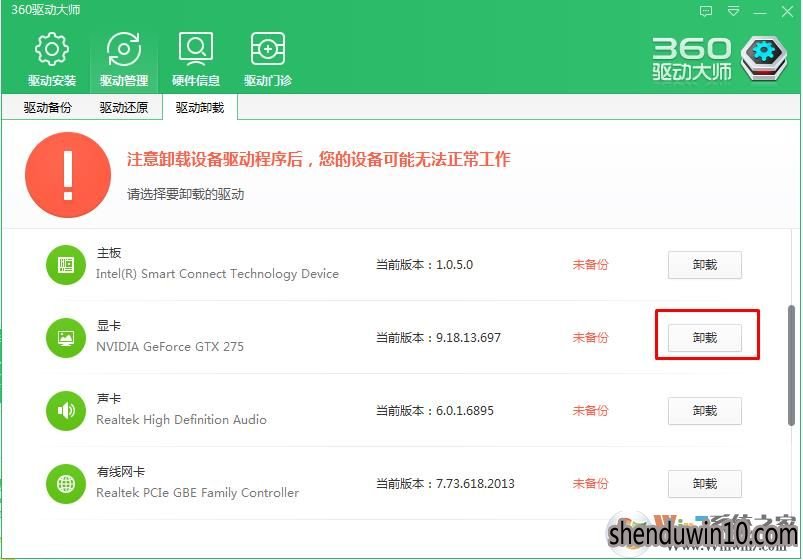Click the feedback message icon in title bar
This screenshot has width=803, height=560.
coord(706,11)
